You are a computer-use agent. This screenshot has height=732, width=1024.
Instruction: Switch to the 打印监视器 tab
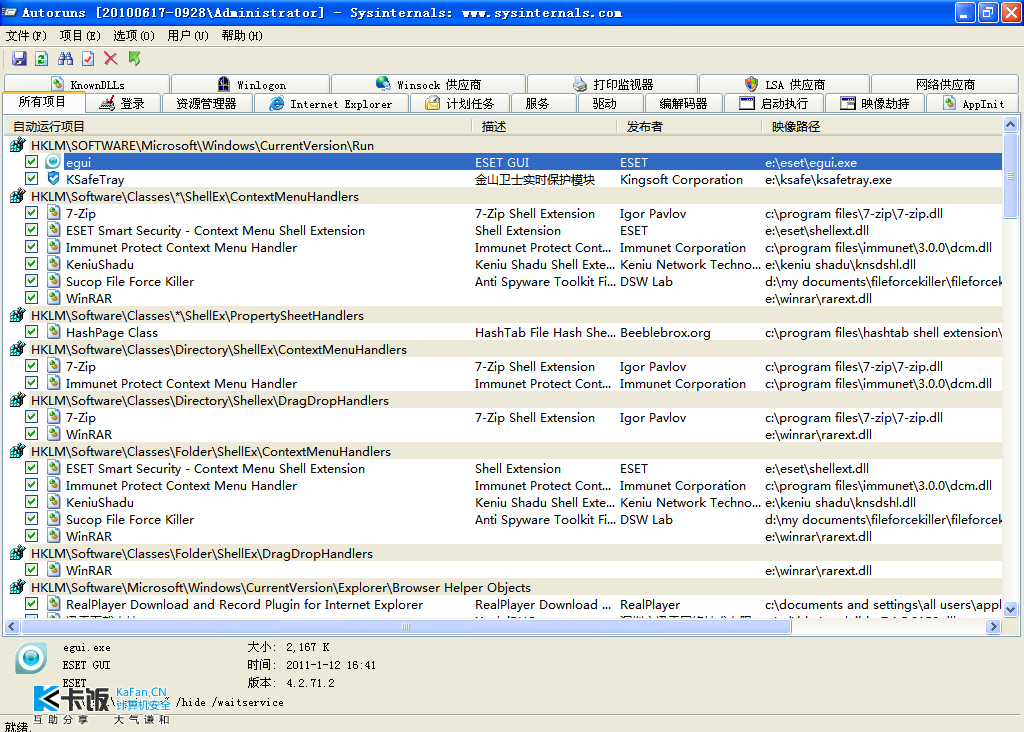[613, 84]
